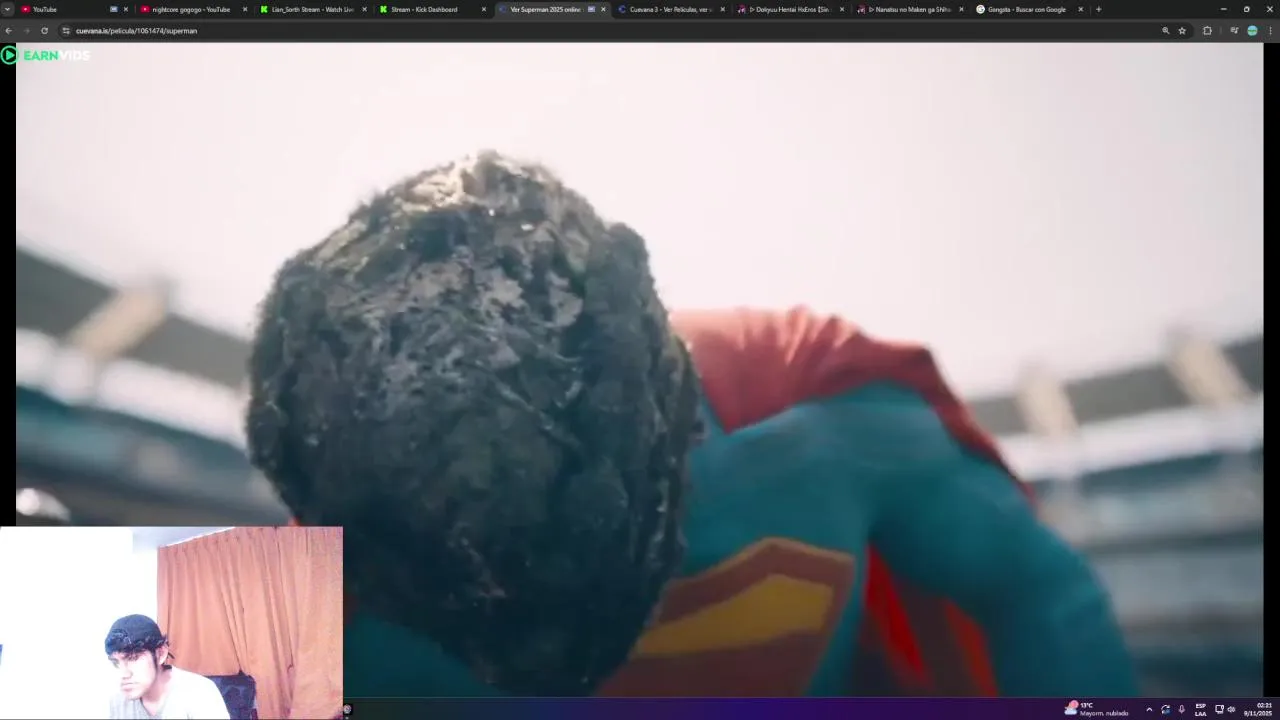Close the Stream - Kick Dashboard tab

[x=484, y=9]
